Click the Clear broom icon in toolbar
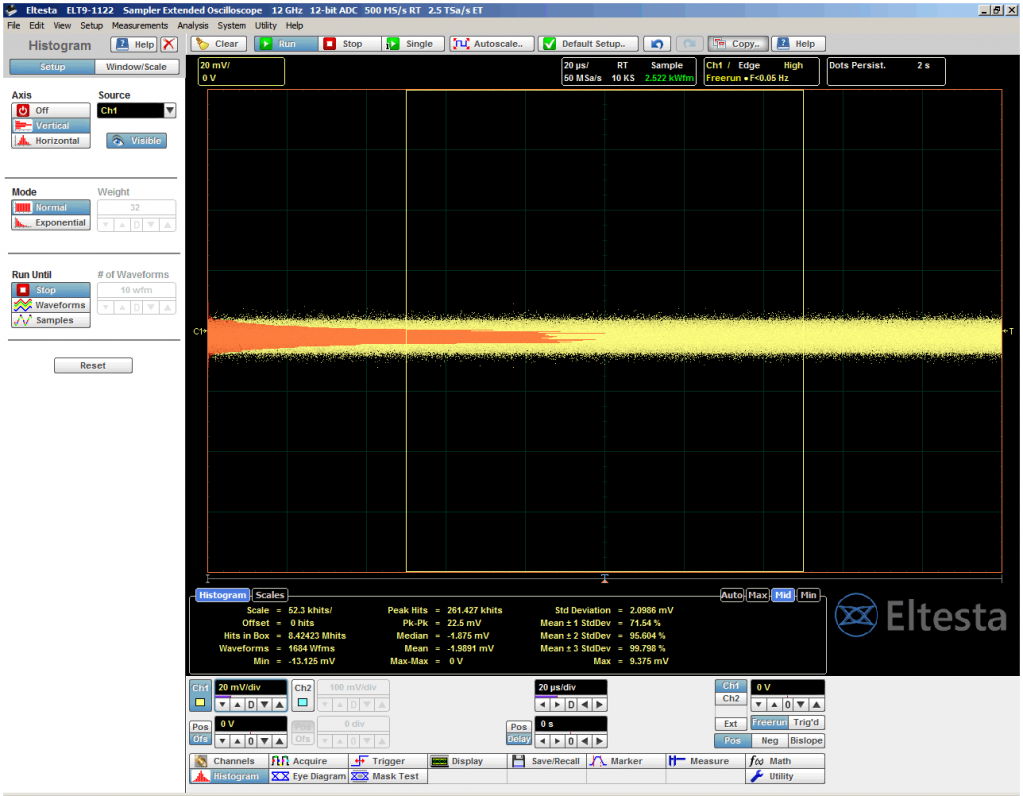The height and width of the screenshot is (796, 1023). tap(201, 44)
